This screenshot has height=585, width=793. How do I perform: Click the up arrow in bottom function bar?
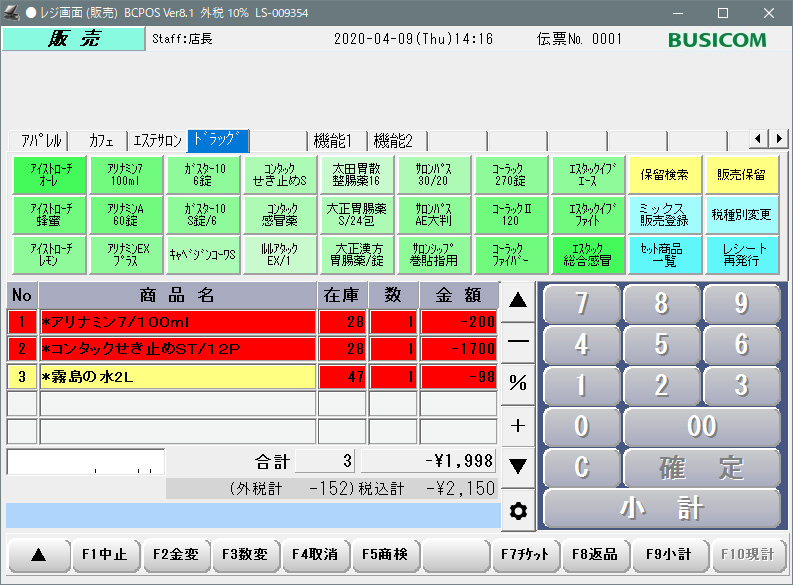pos(38,554)
